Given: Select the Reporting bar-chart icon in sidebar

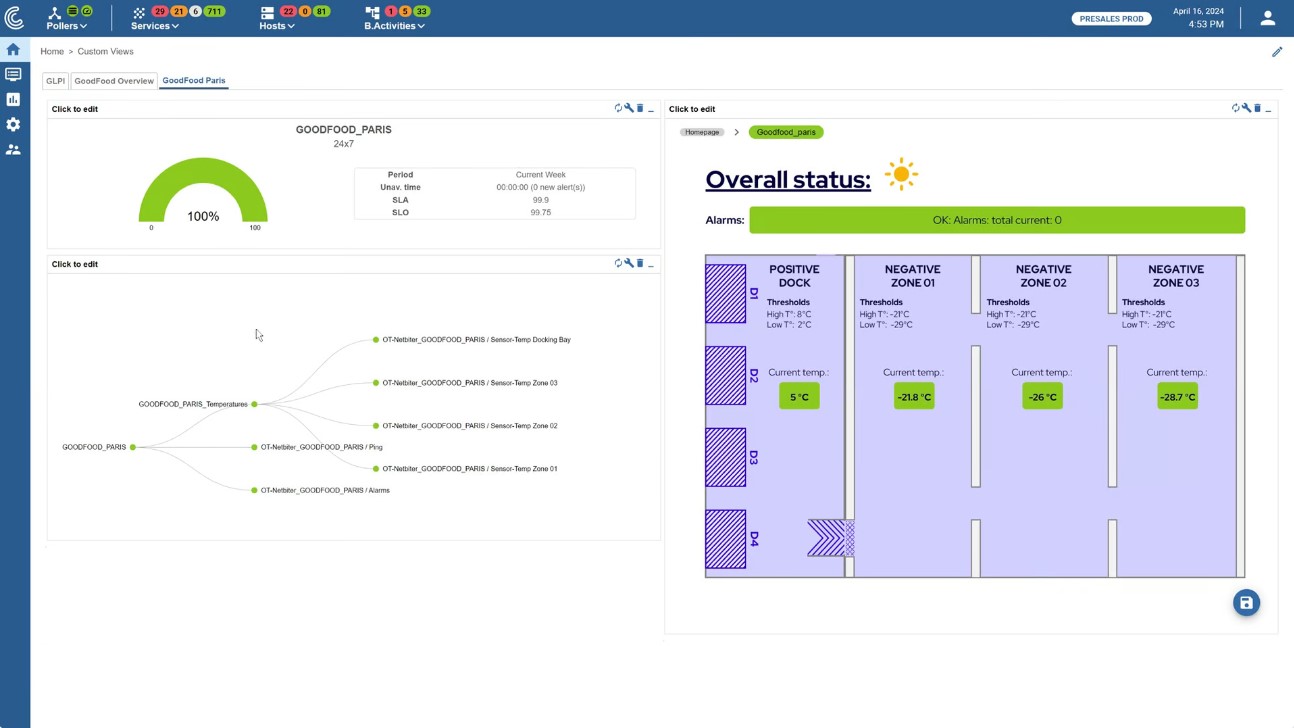Looking at the screenshot, I should [14, 98].
